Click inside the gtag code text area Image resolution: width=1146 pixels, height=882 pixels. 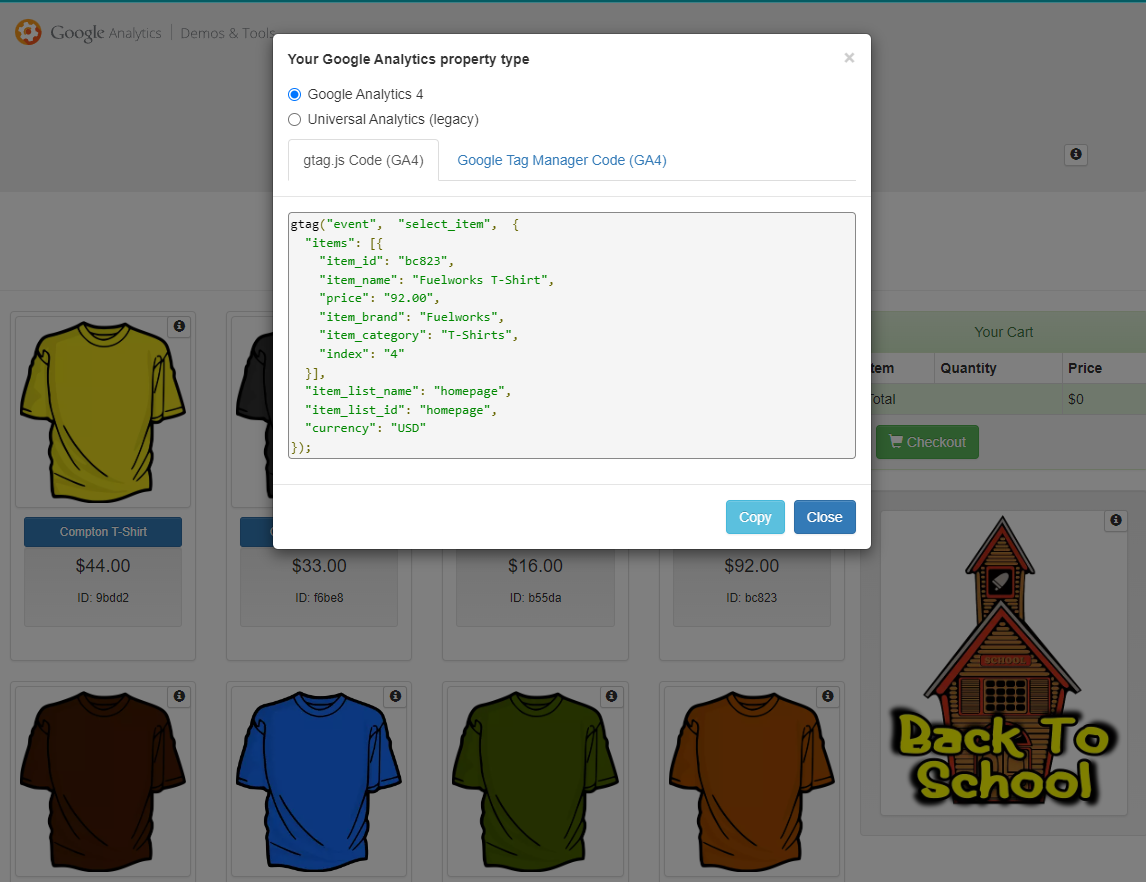572,335
